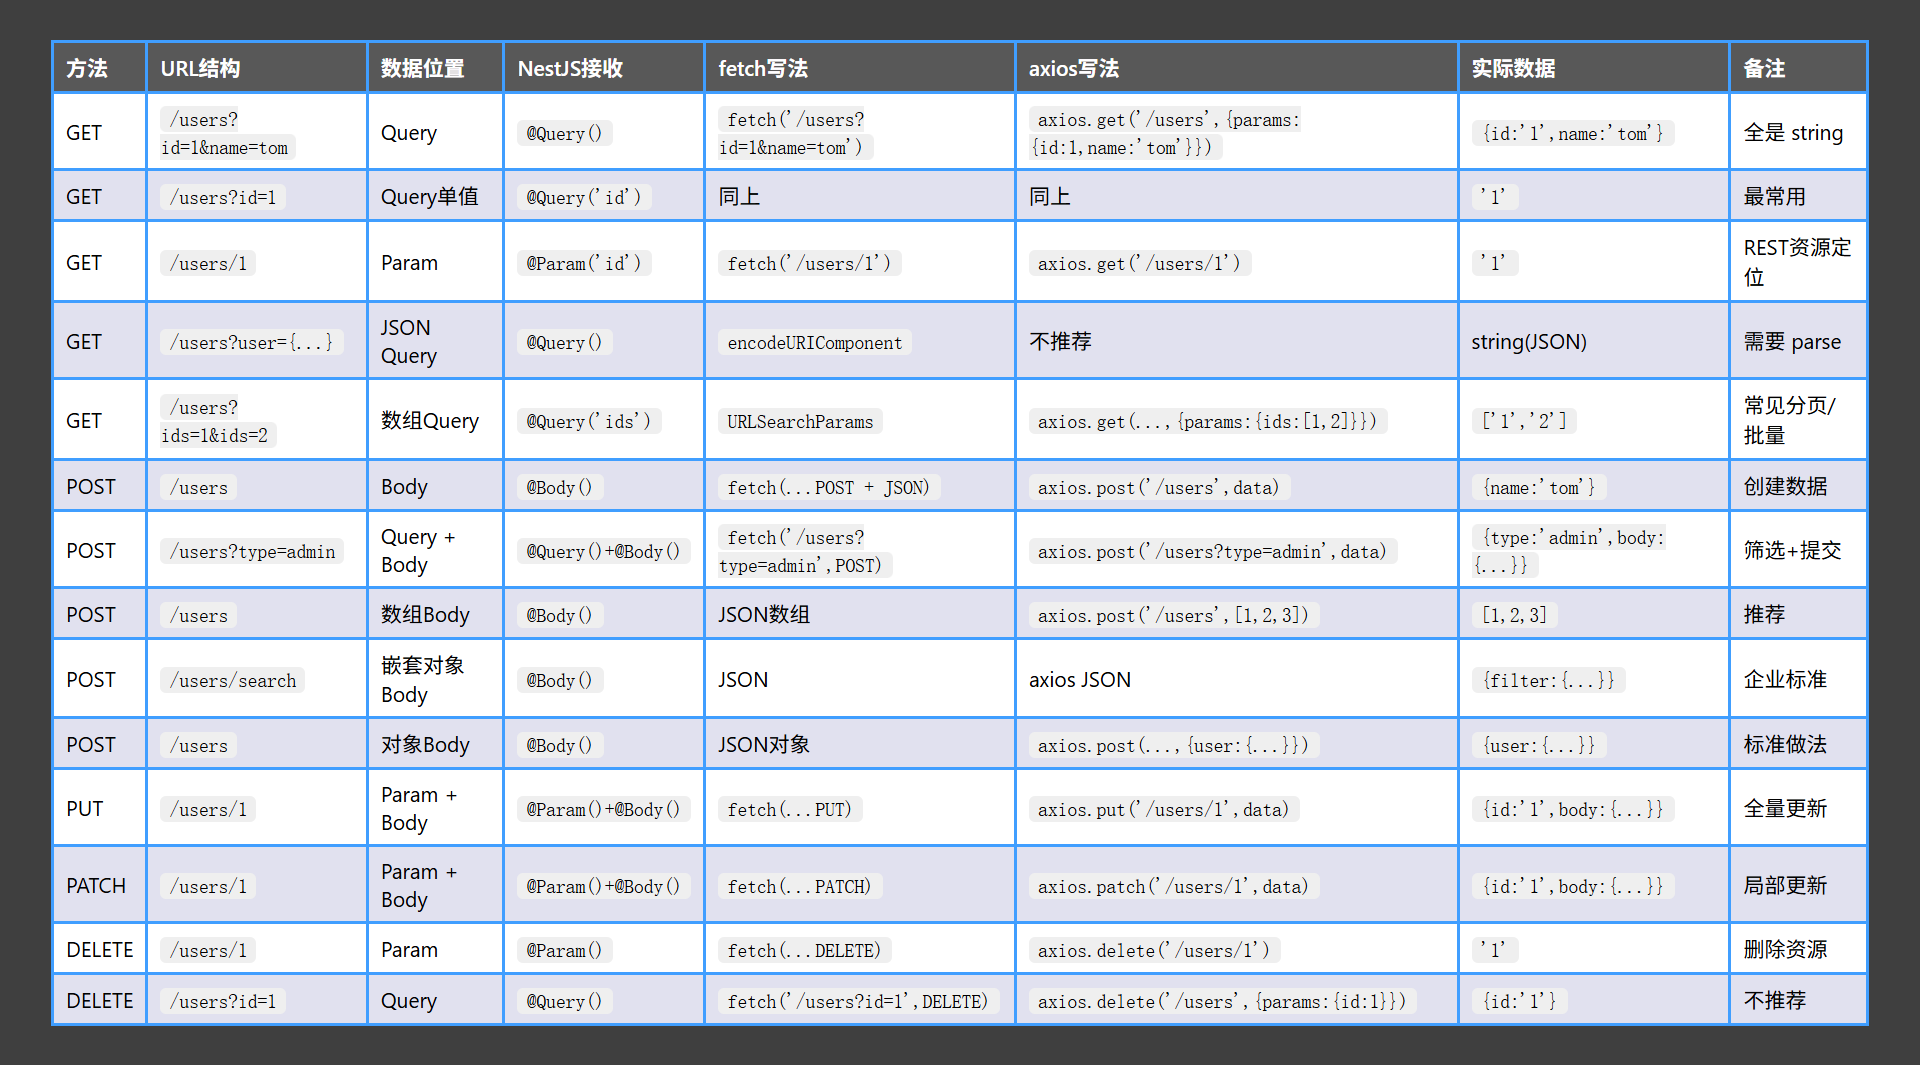The image size is (1920, 1065).
Task: Click the fetch(...POST + JSON) cell
Action: tap(860, 487)
